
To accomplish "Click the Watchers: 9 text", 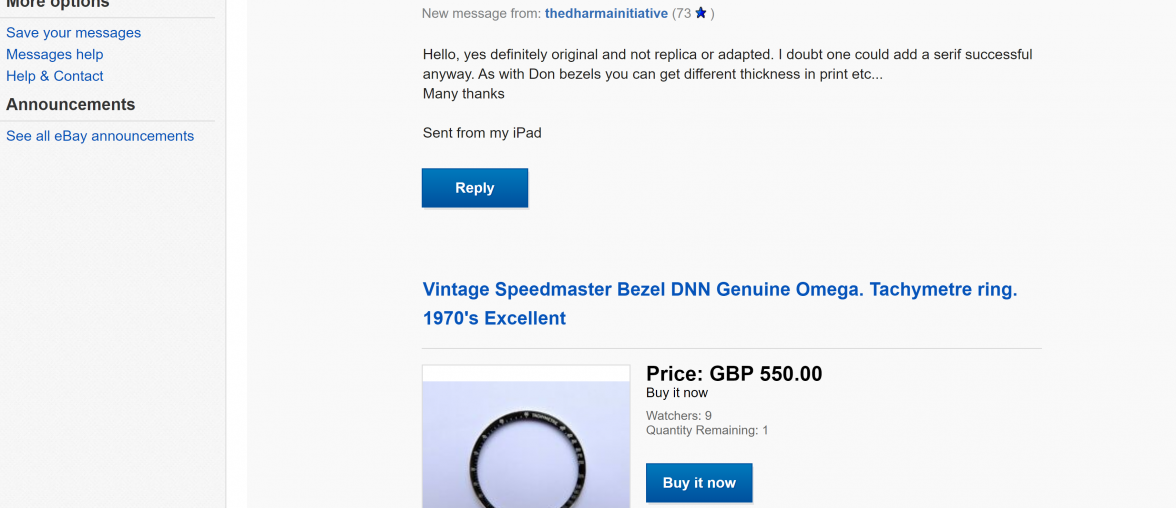I will click(x=679, y=415).
